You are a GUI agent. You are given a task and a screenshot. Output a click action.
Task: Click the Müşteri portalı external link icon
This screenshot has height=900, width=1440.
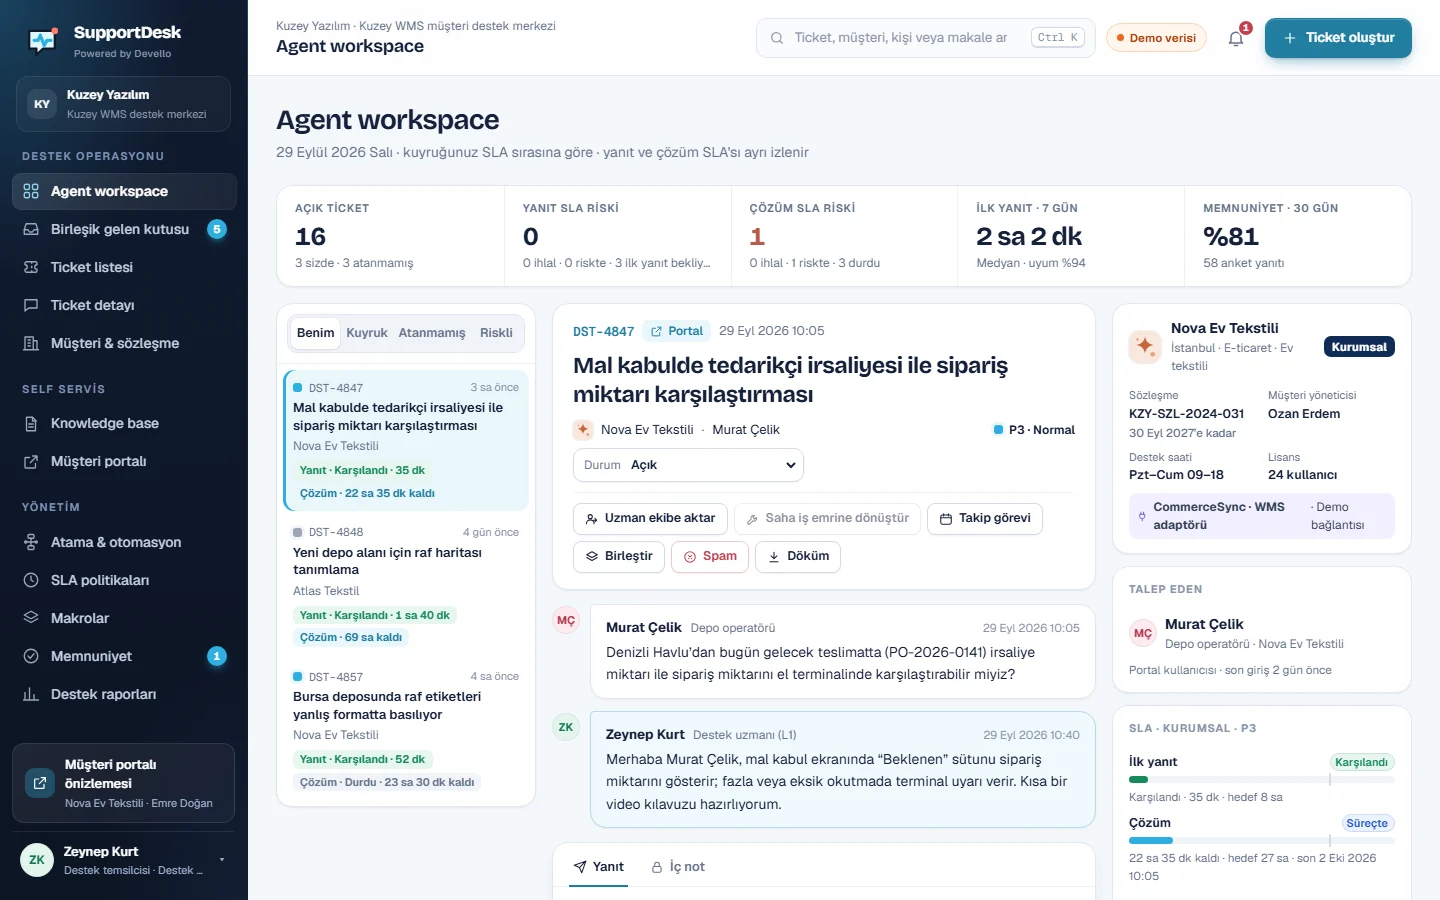(x=31, y=461)
